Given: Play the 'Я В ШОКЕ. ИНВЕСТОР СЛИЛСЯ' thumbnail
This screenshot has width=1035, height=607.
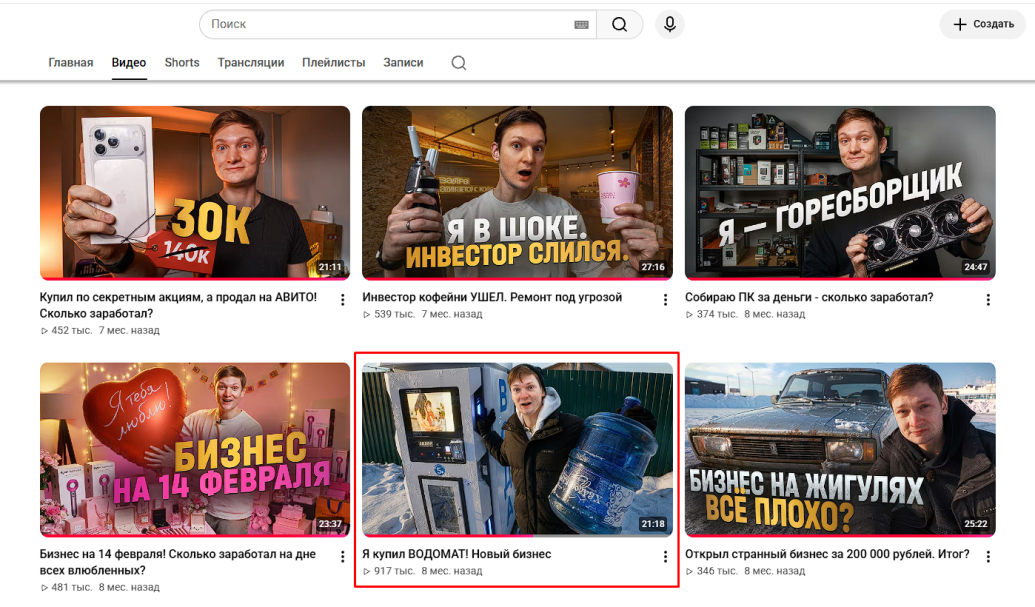Looking at the screenshot, I should (x=518, y=193).
